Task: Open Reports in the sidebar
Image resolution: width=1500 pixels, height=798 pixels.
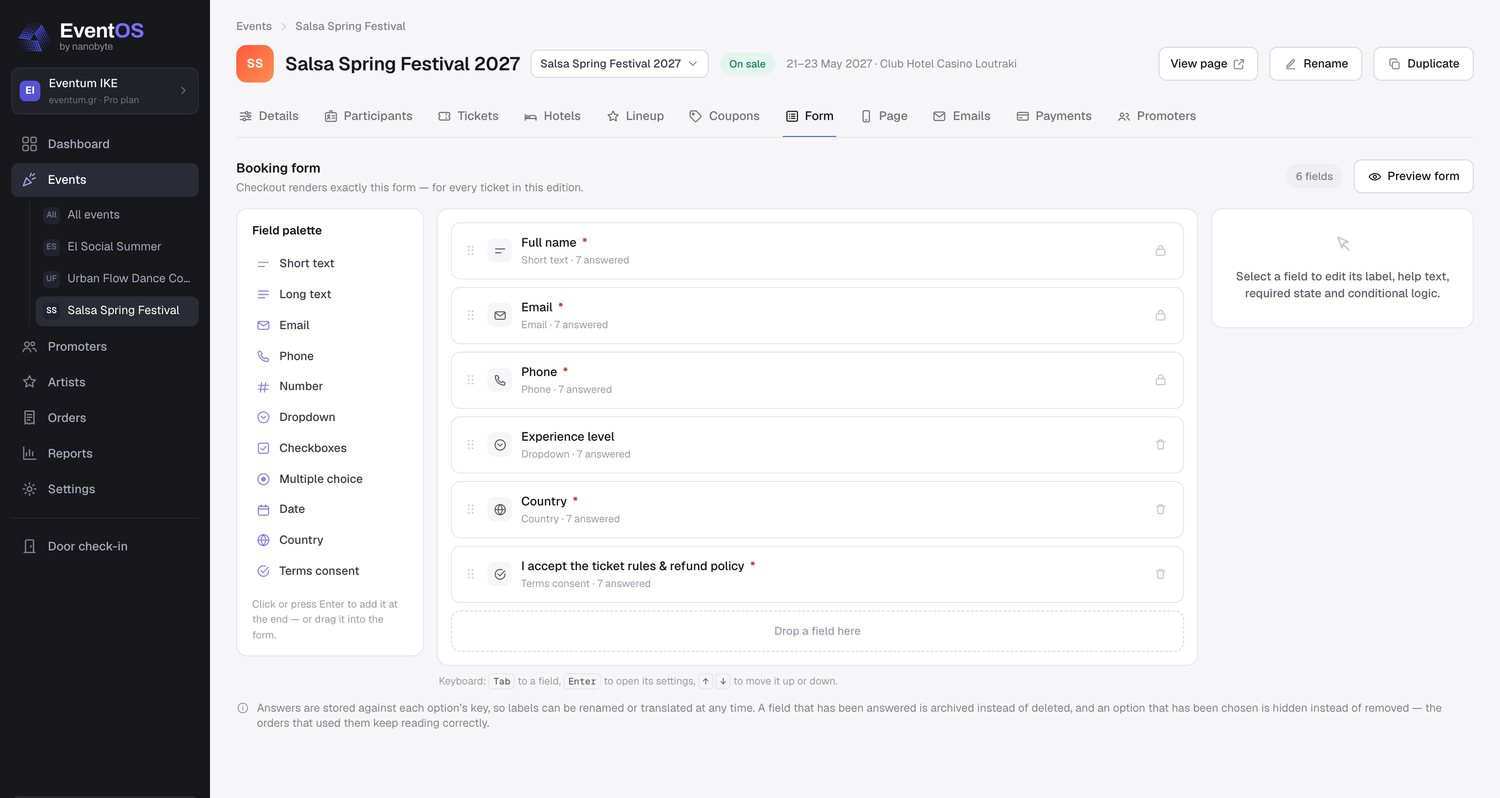Action: coord(105,454)
